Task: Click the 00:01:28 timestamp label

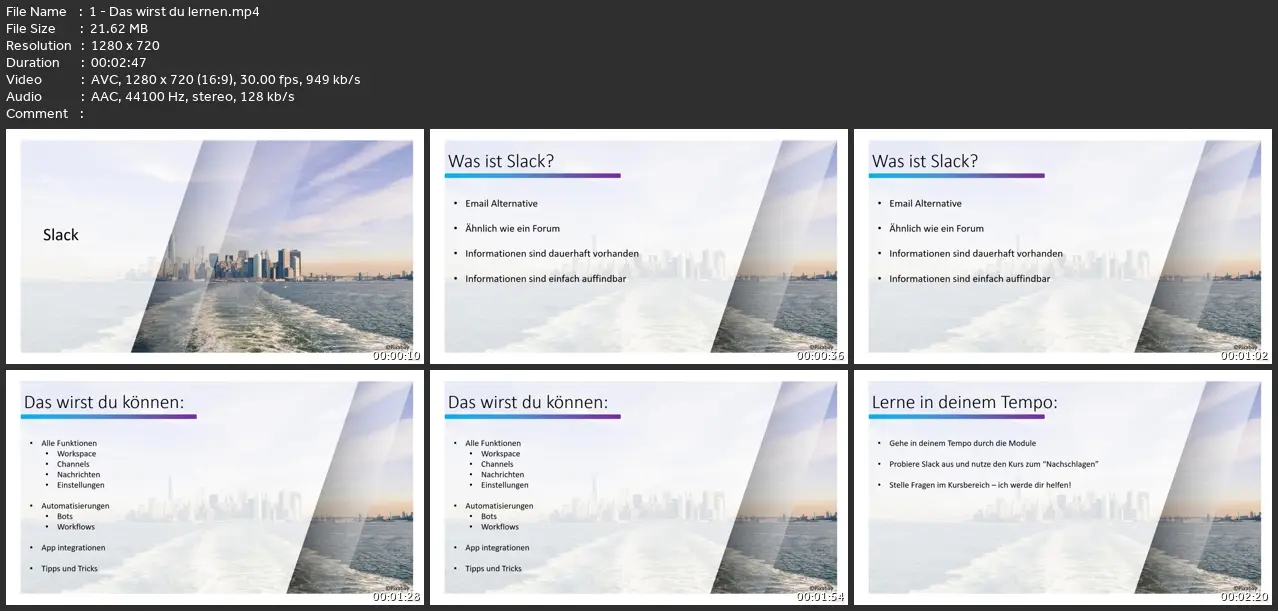Action: [397, 597]
